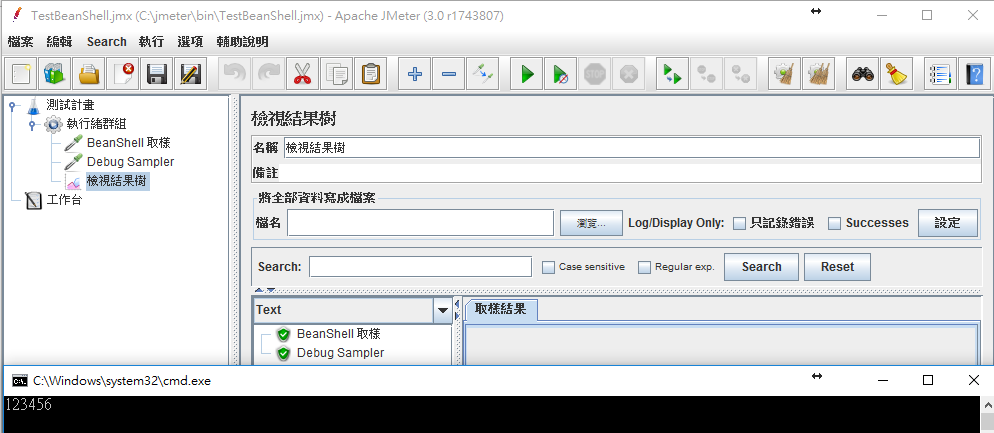Clear all results with double-broom icon
This screenshot has width=994, height=433.
(x=818, y=74)
